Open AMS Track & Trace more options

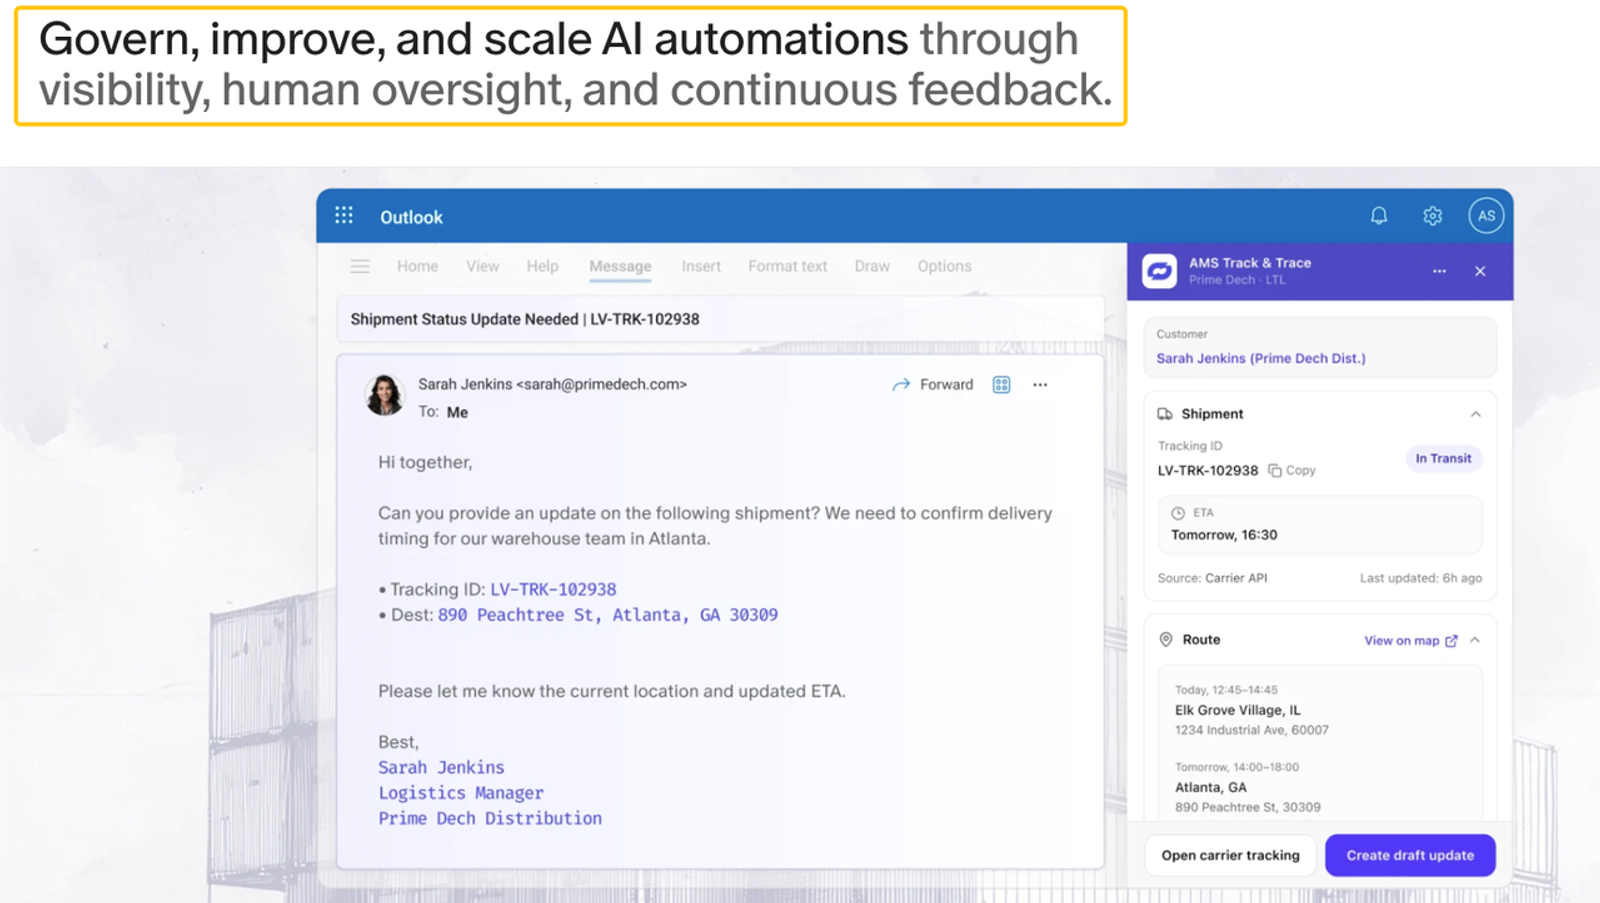[1439, 271]
